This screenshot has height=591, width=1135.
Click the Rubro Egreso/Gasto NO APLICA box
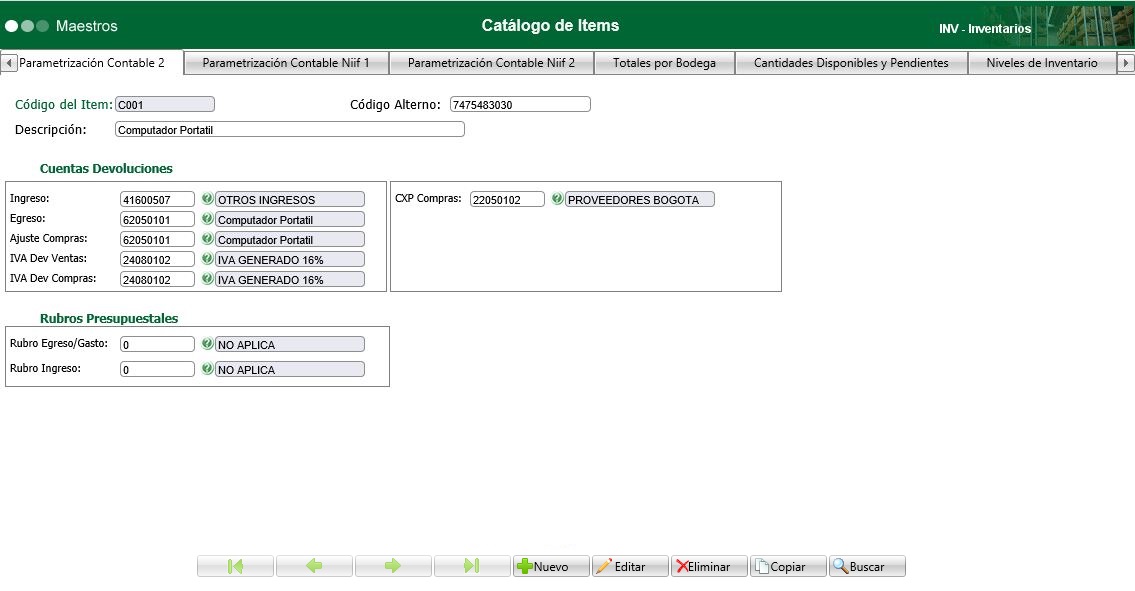point(290,344)
